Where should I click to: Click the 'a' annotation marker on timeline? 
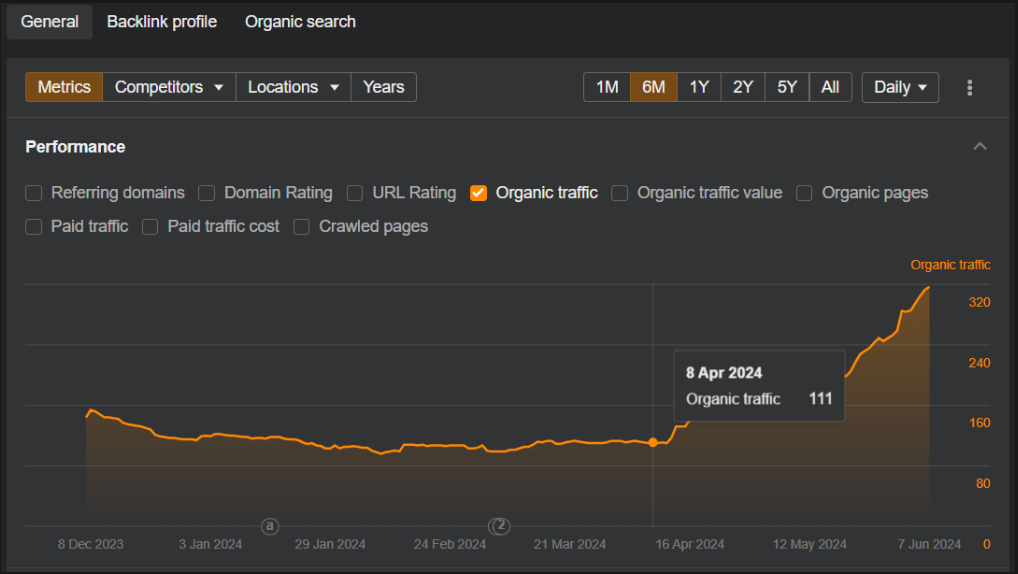pyautogui.click(x=270, y=526)
